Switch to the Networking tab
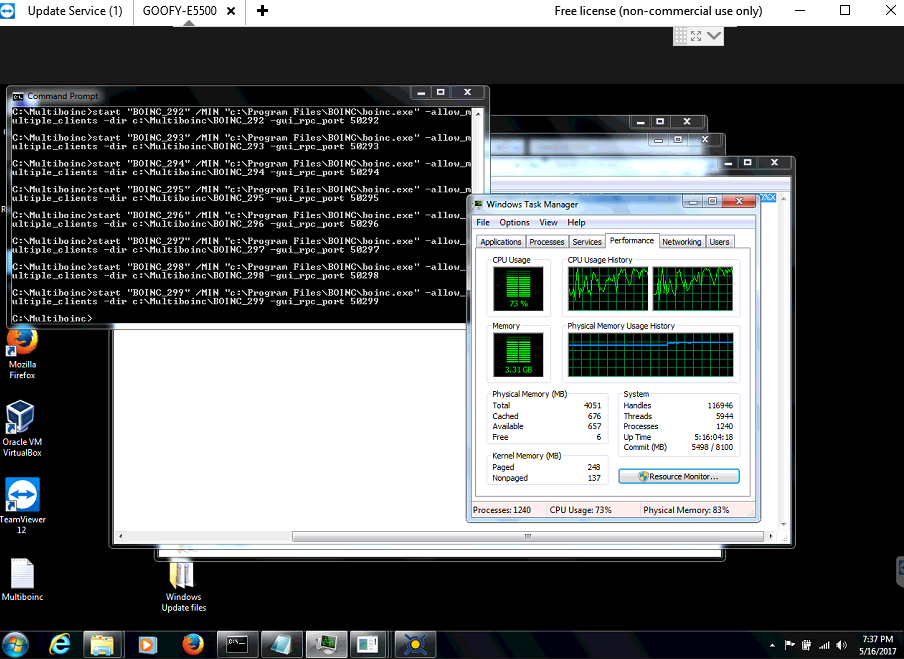 681,242
